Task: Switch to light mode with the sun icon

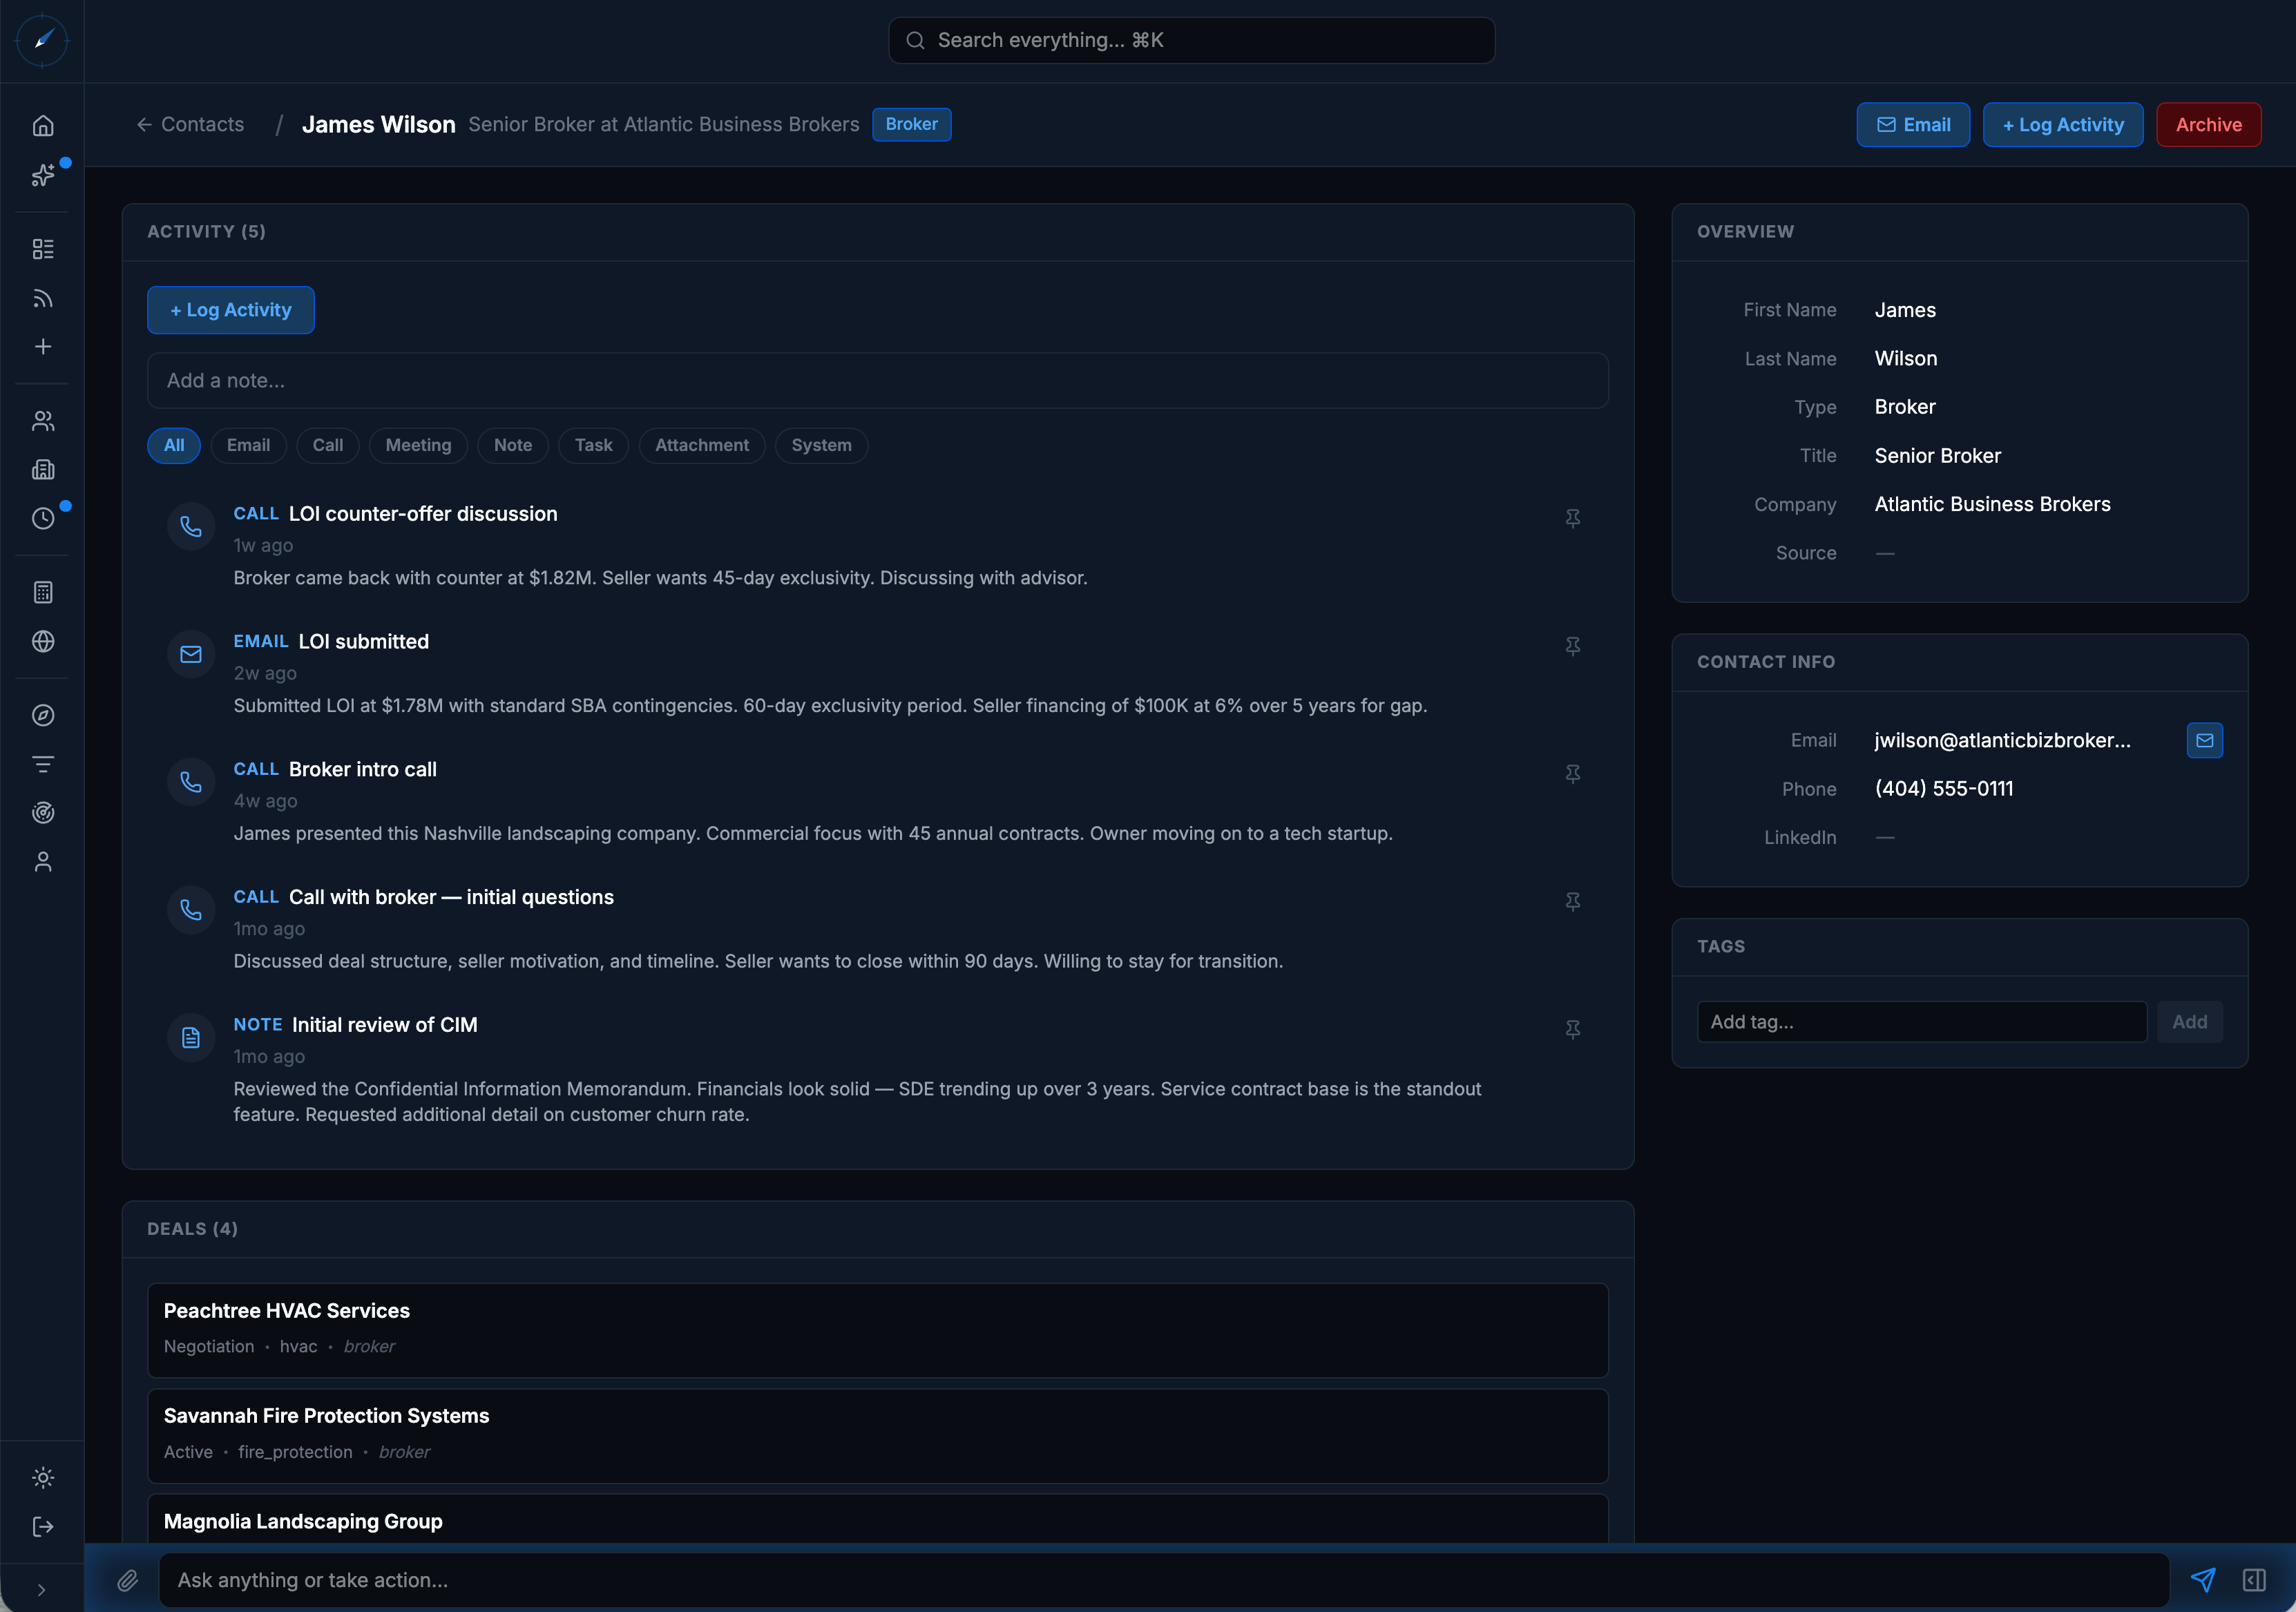Action: pos(42,1477)
